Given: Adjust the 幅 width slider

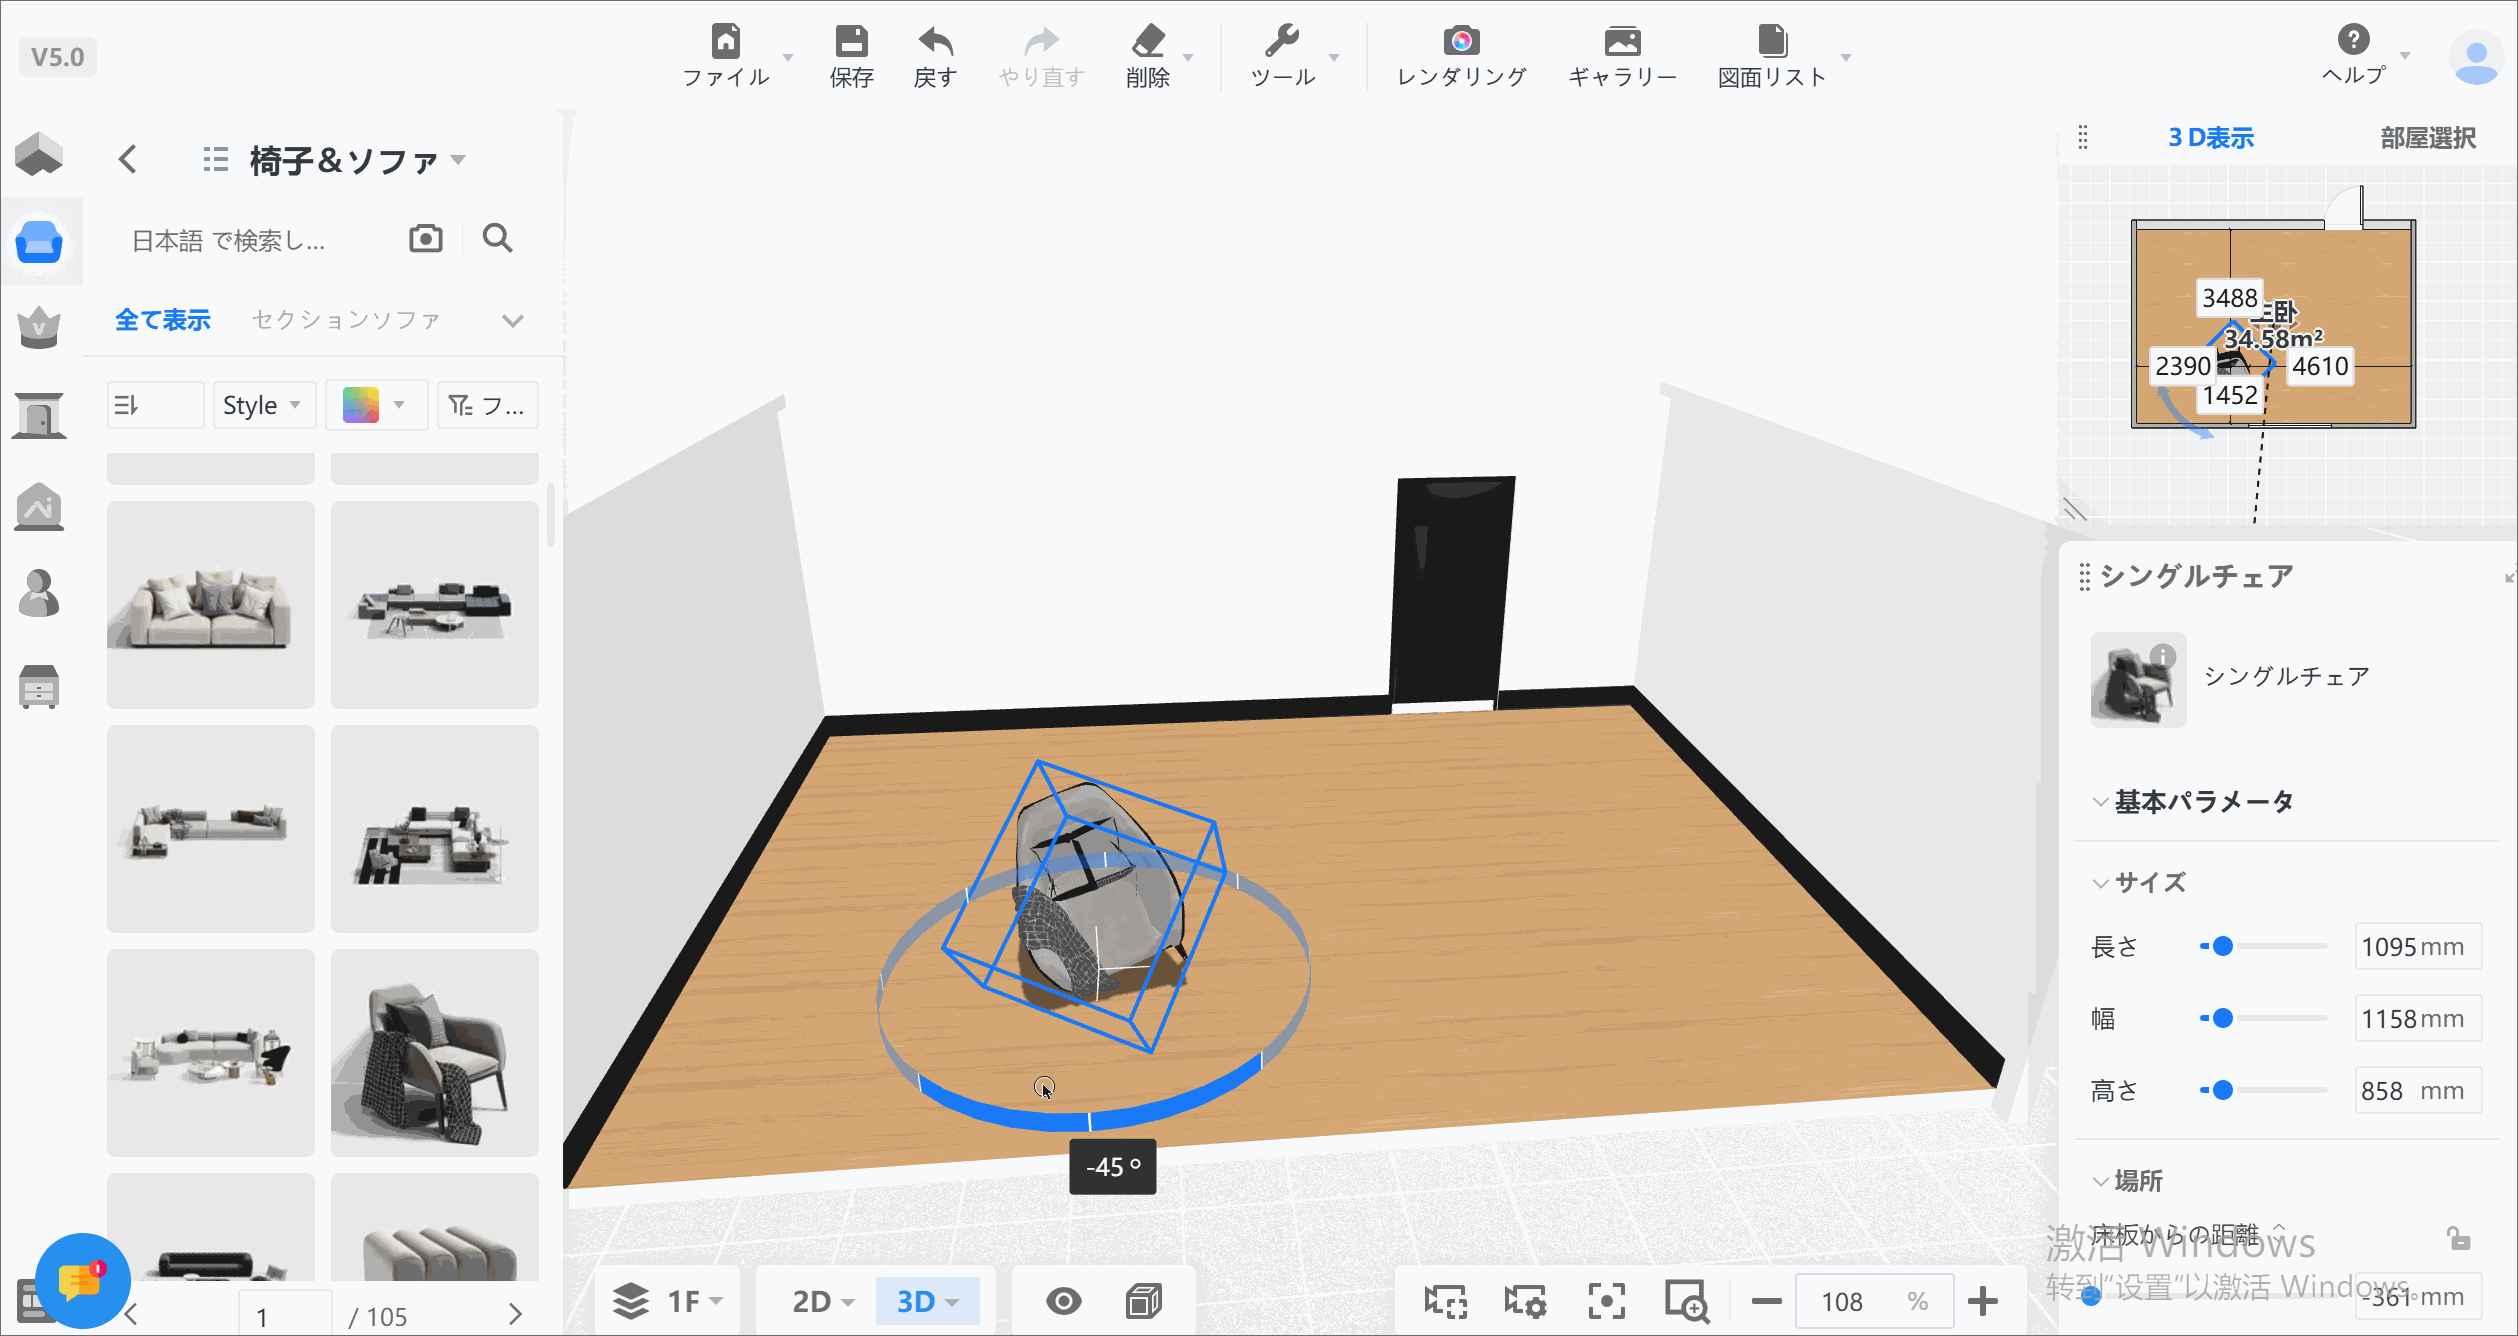Looking at the screenshot, I should tap(2263, 1018).
